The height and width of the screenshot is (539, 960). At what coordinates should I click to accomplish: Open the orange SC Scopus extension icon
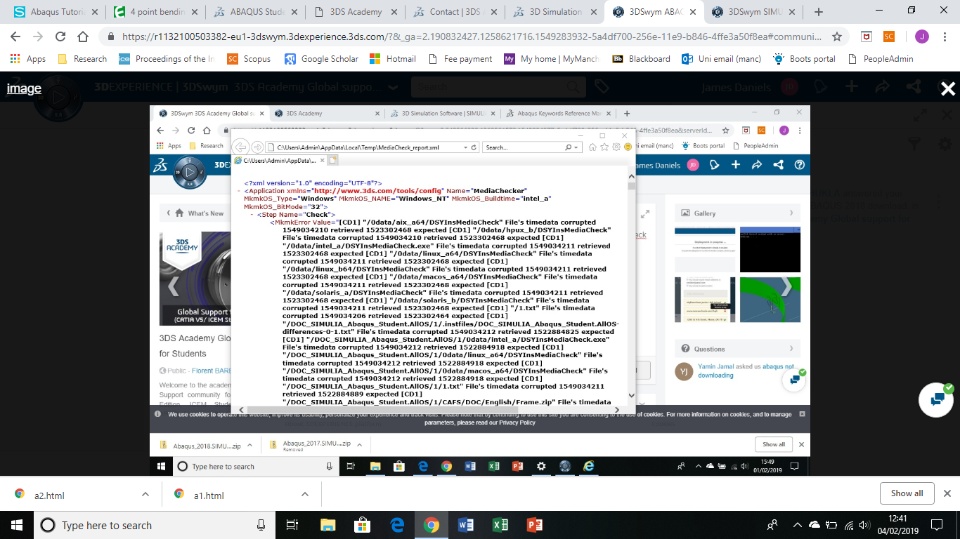point(889,37)
